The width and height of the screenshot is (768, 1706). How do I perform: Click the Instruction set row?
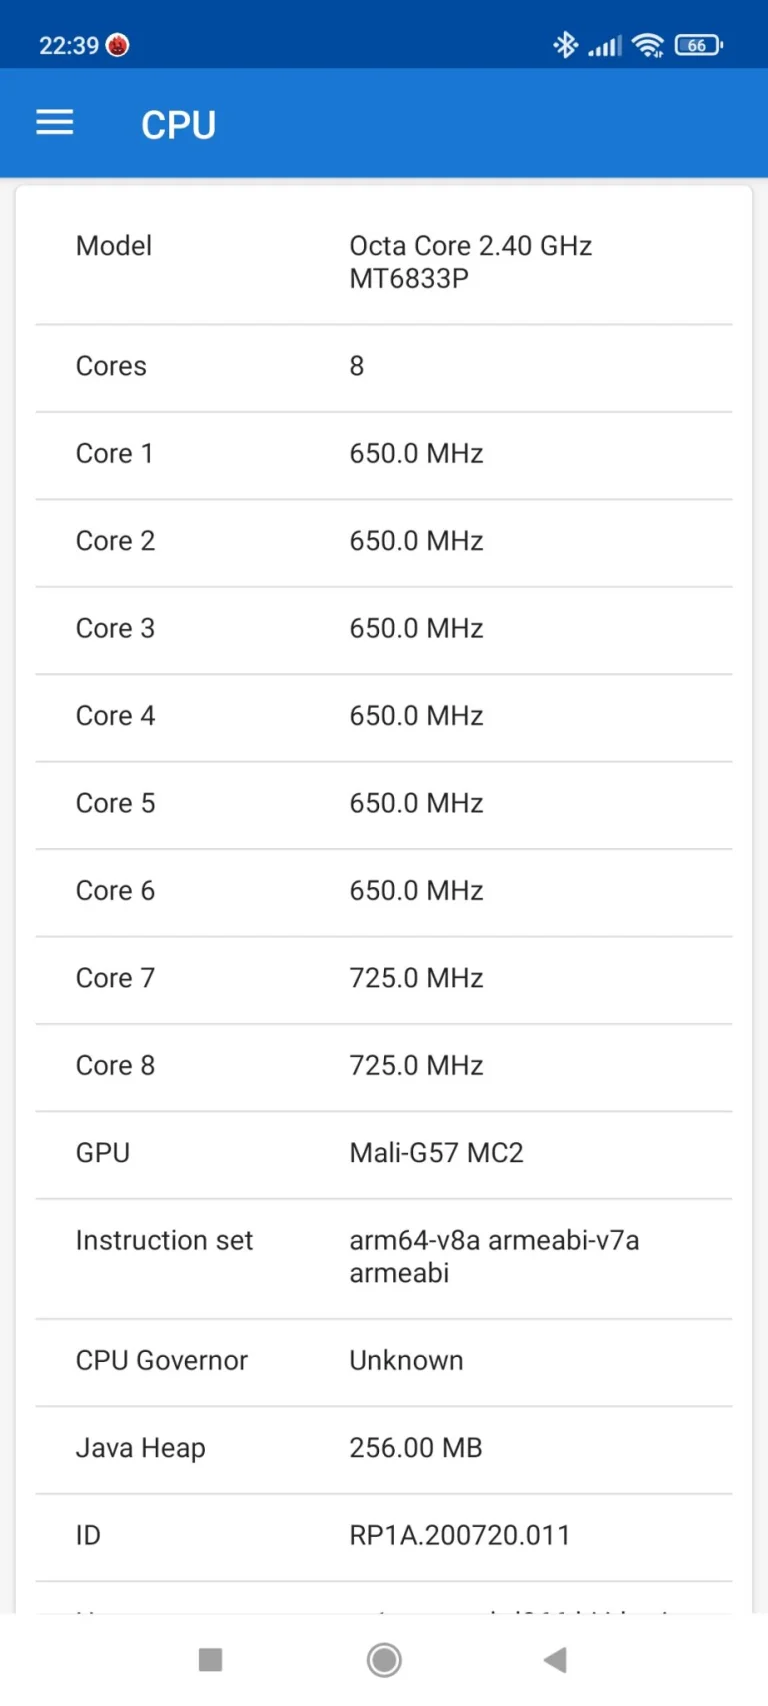(384, 1256)
